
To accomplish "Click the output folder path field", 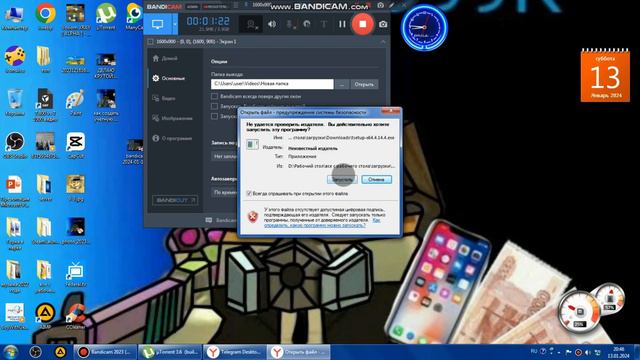I will click(272, 84).
